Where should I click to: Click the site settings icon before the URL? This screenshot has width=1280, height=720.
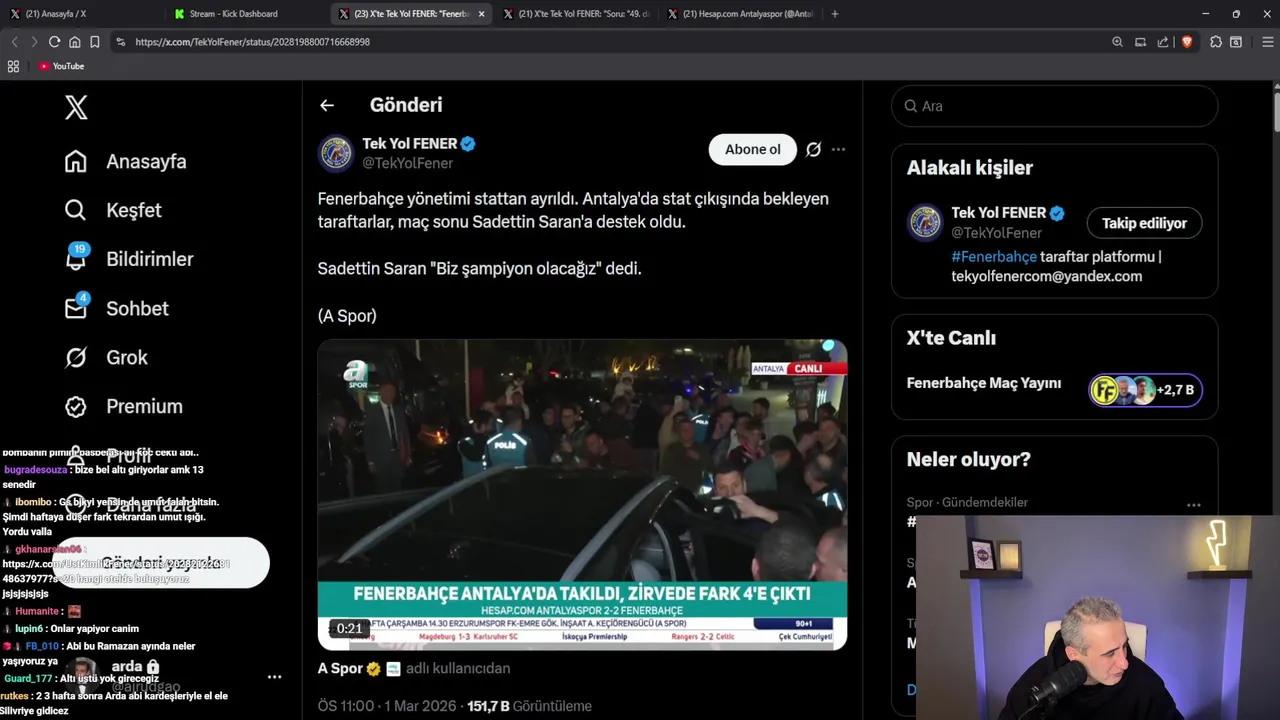[121, 42]
